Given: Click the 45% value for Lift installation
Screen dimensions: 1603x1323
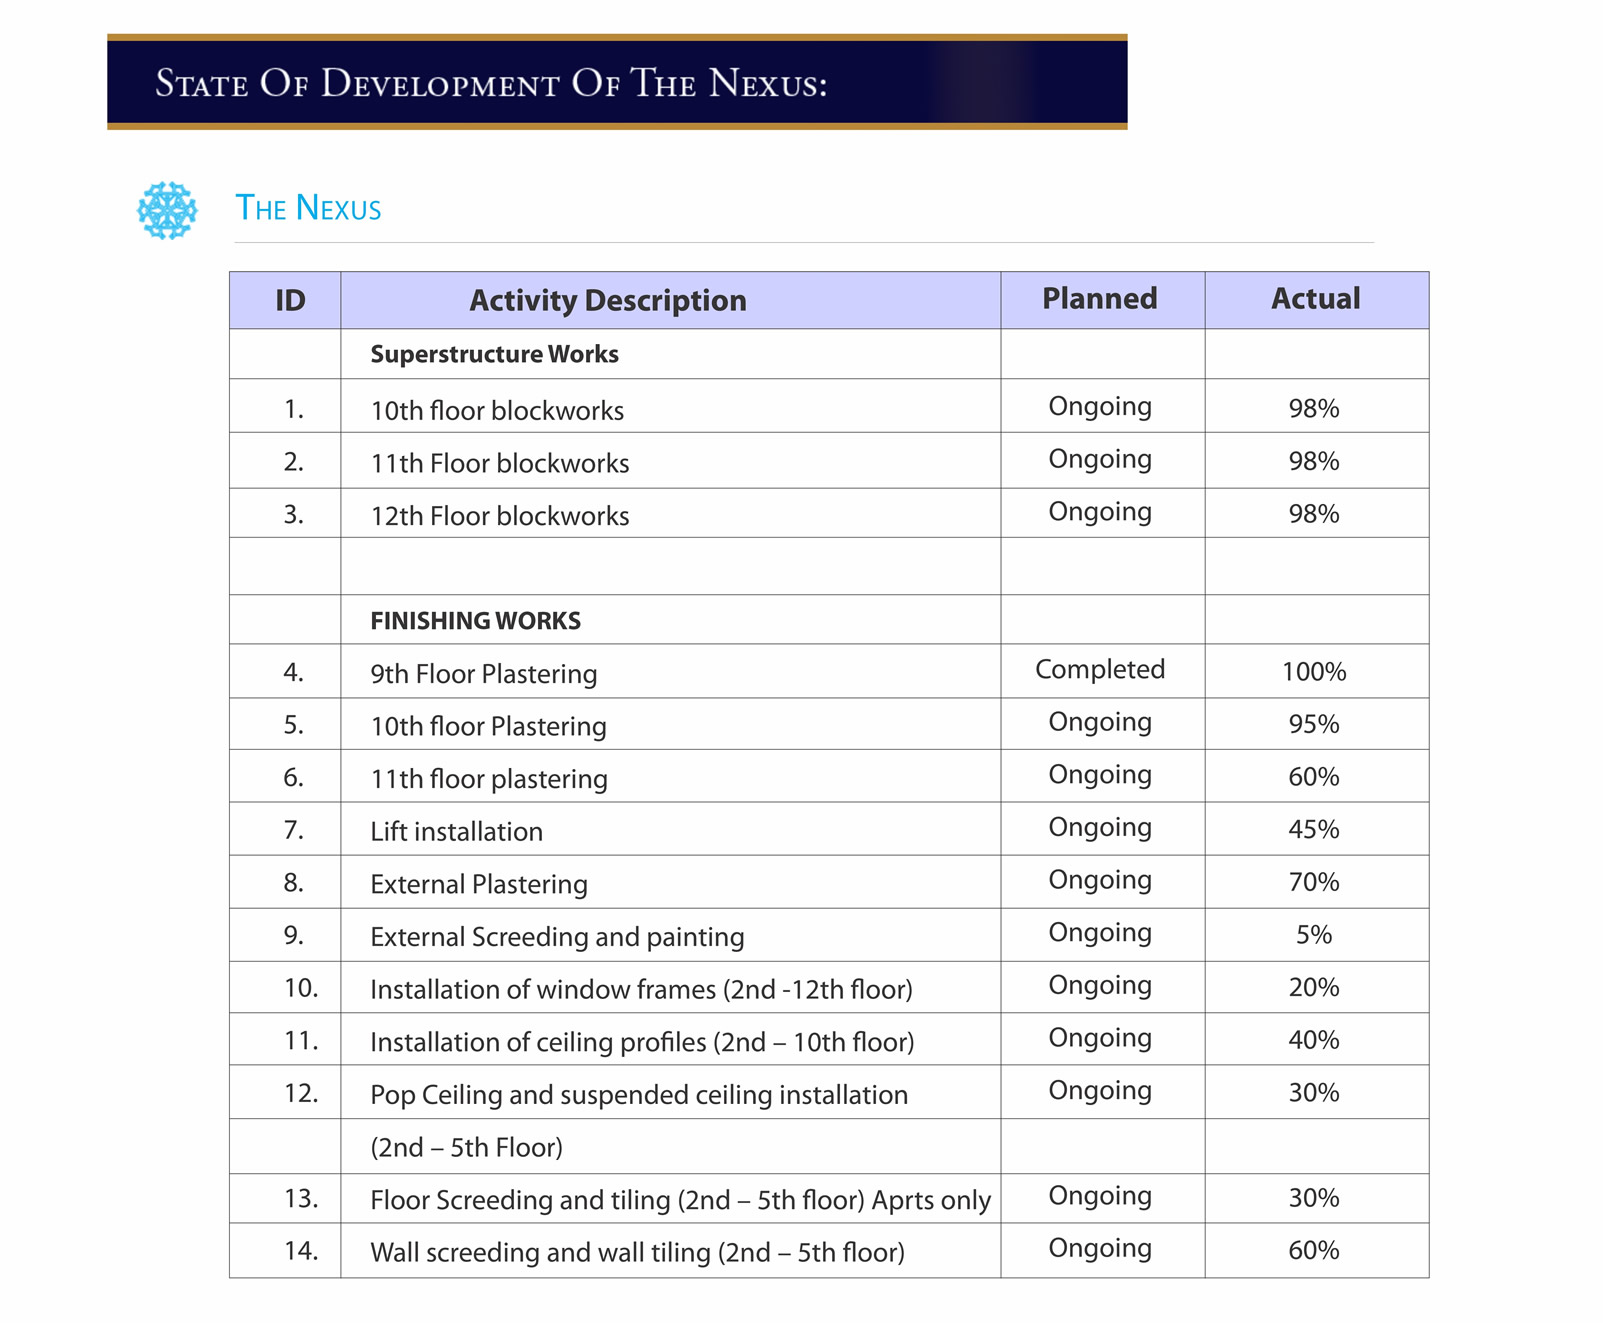Looking at the screenshot, I should (1313, 829).
